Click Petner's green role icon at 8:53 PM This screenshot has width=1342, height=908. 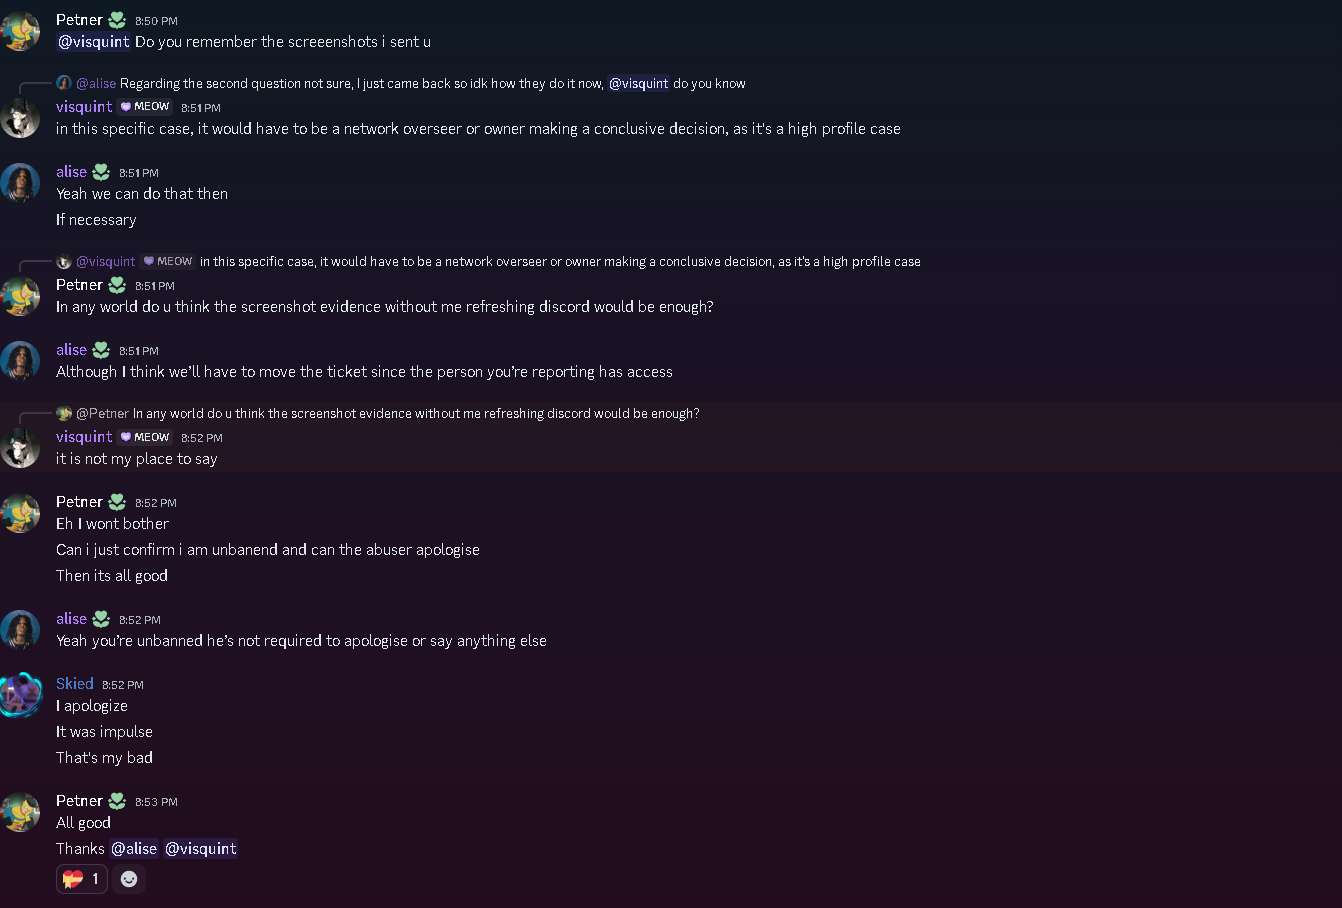[x=117, y=801]
